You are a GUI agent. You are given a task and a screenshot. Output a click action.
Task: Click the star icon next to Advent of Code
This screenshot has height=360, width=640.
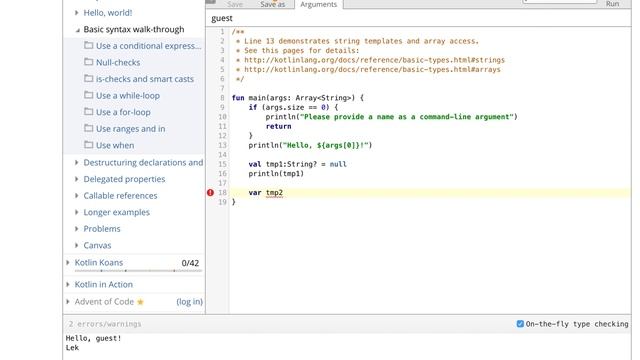(x=140, y=302)
